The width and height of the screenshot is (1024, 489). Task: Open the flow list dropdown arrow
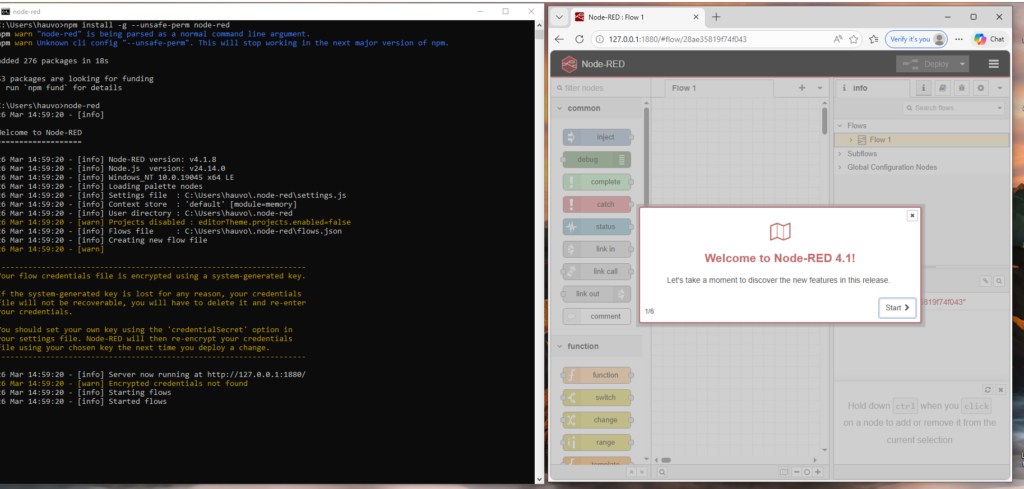(x=820, y=88)
